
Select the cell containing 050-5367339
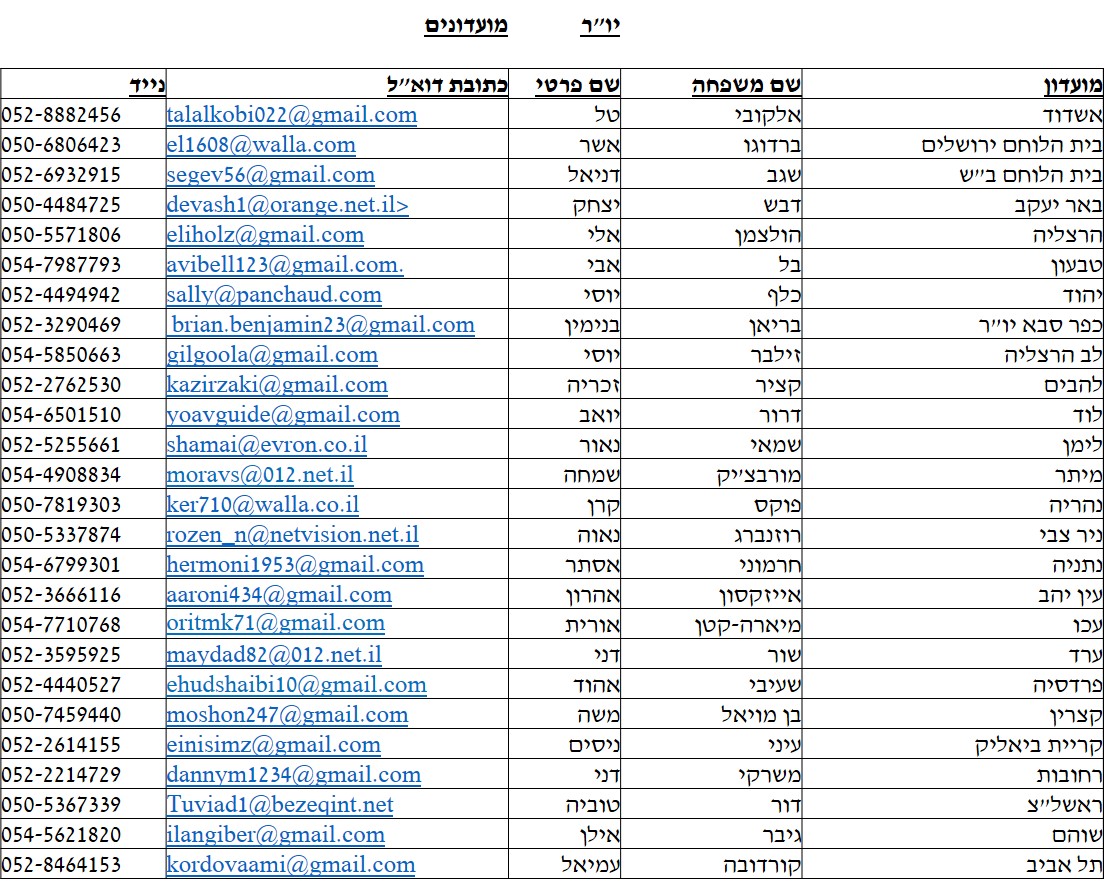pyautogui.click(x=62, y=805)
